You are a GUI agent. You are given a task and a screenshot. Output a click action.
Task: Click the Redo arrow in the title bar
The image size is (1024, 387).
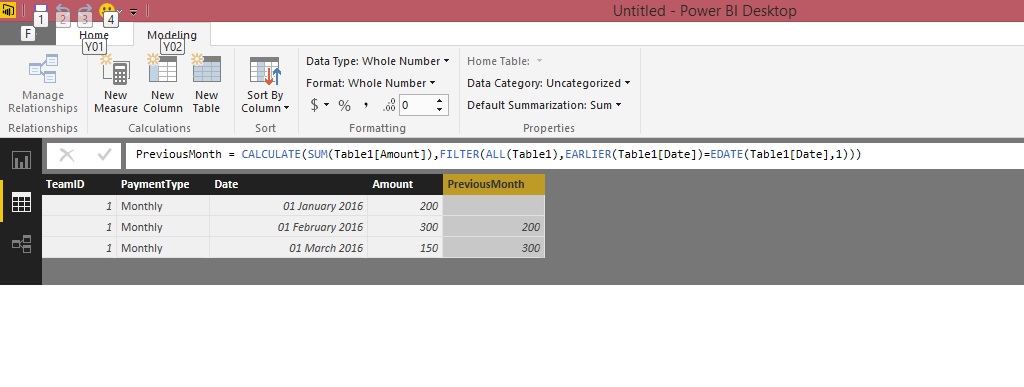pos(85,10)
